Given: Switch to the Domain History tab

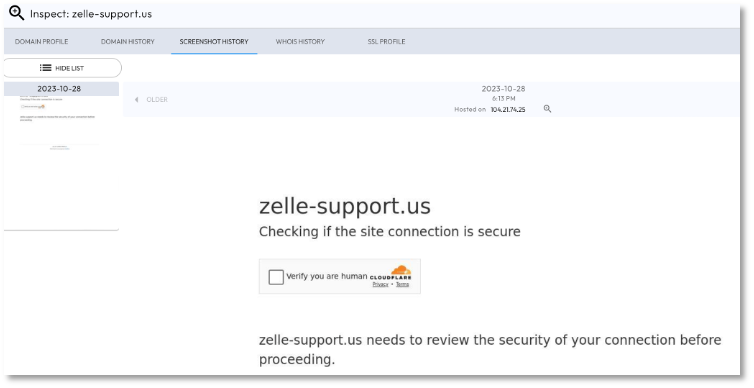Looking at the screenshot, I should (127, 41).
